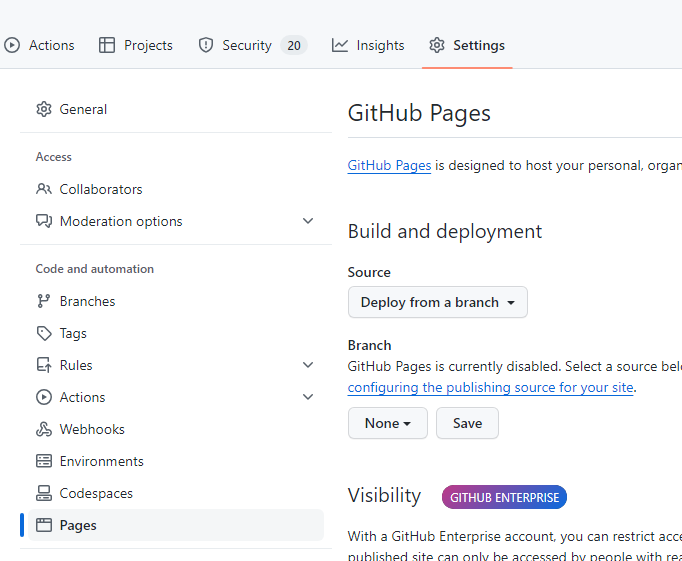This screenshot has width=682, height=561.
Task: Open the Actions repository tab
Action: pos(39,45)
